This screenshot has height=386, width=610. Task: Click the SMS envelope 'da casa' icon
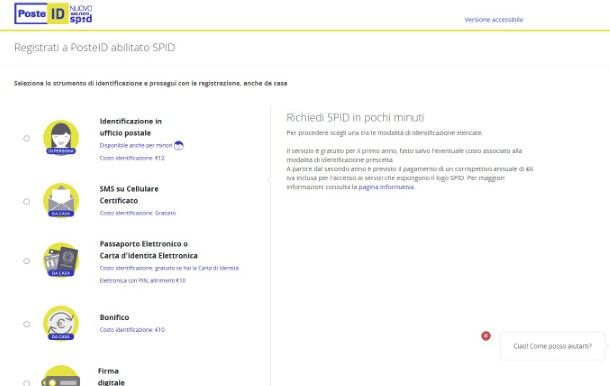61,200
